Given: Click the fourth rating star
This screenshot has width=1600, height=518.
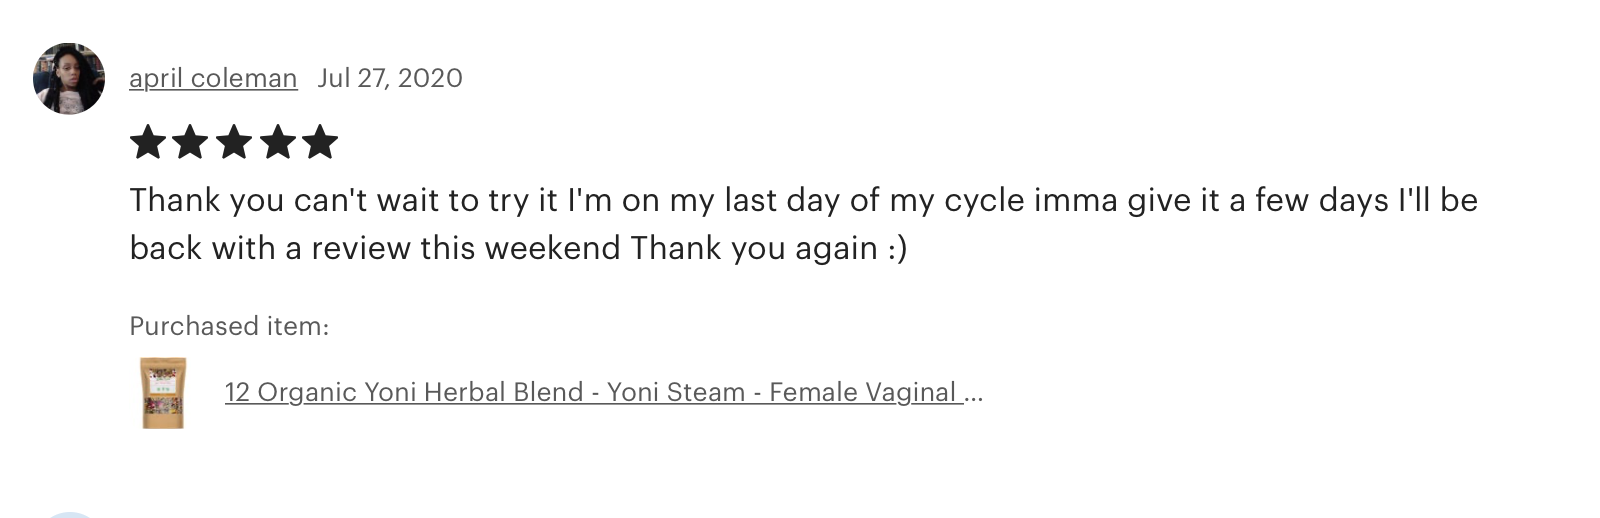Looking at the screenshot, I should [x=277, y=142].
